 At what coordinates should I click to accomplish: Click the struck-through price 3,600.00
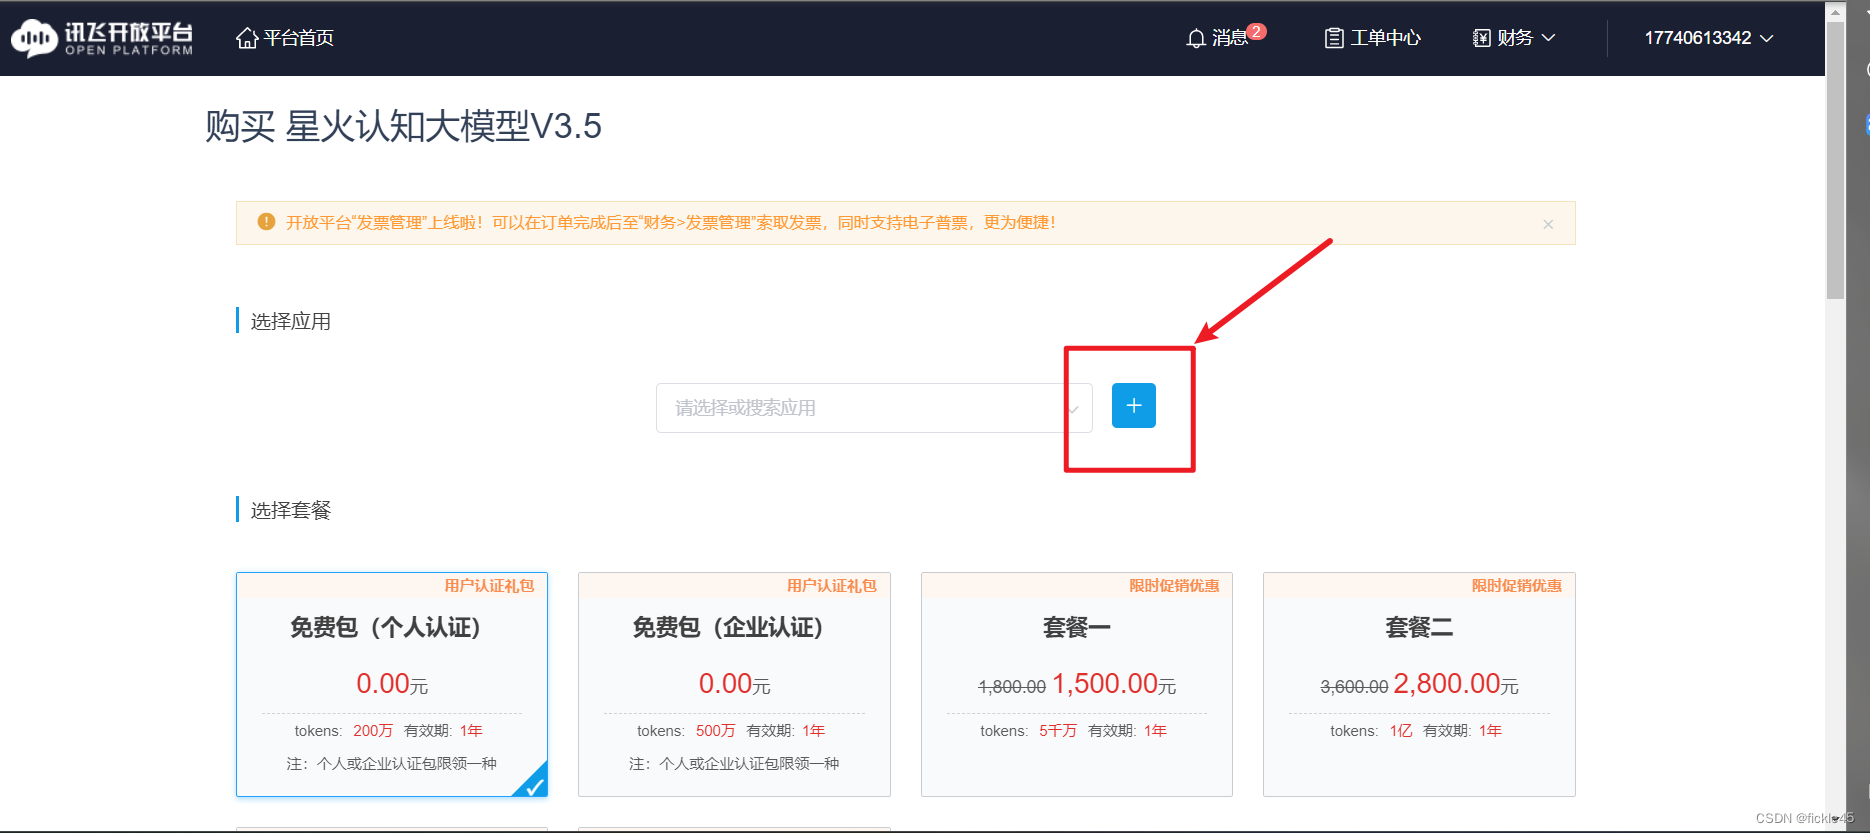1354,687
